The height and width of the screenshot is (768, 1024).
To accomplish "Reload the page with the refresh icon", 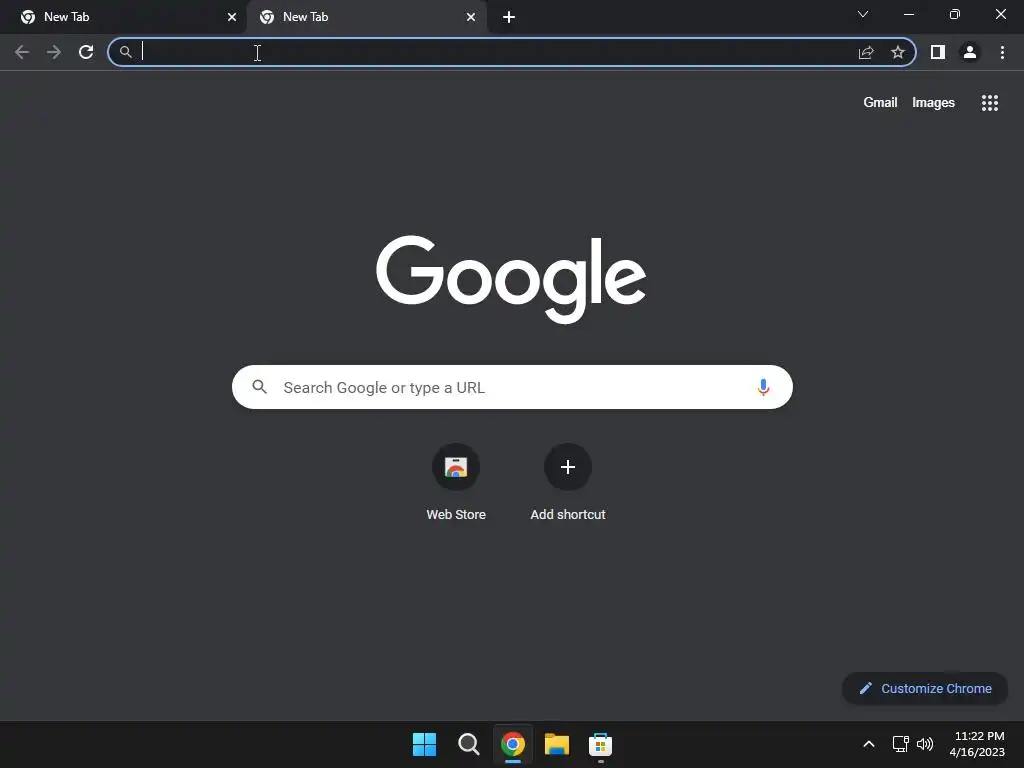I will (x=86, y=52).
